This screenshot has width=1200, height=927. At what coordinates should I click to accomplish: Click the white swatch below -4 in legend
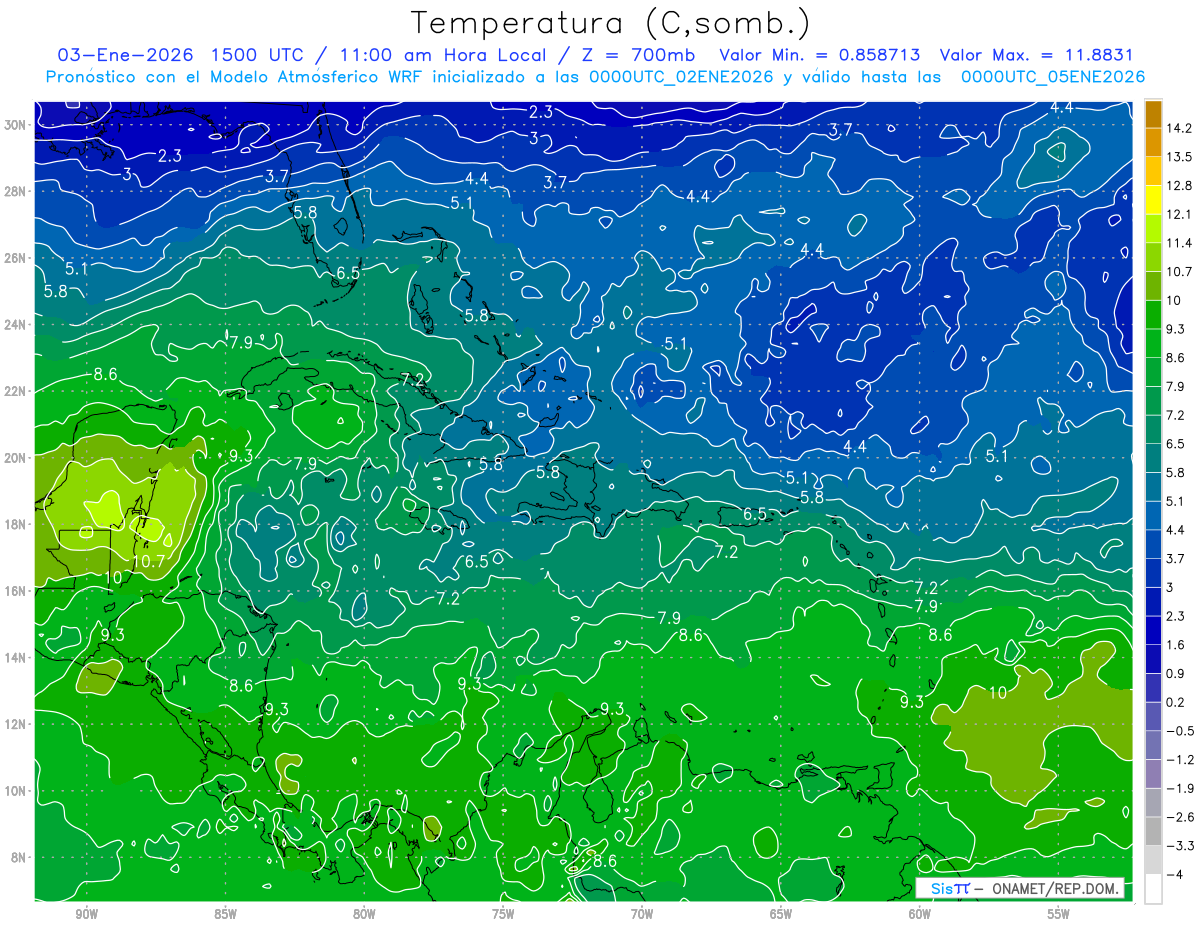1153,888
